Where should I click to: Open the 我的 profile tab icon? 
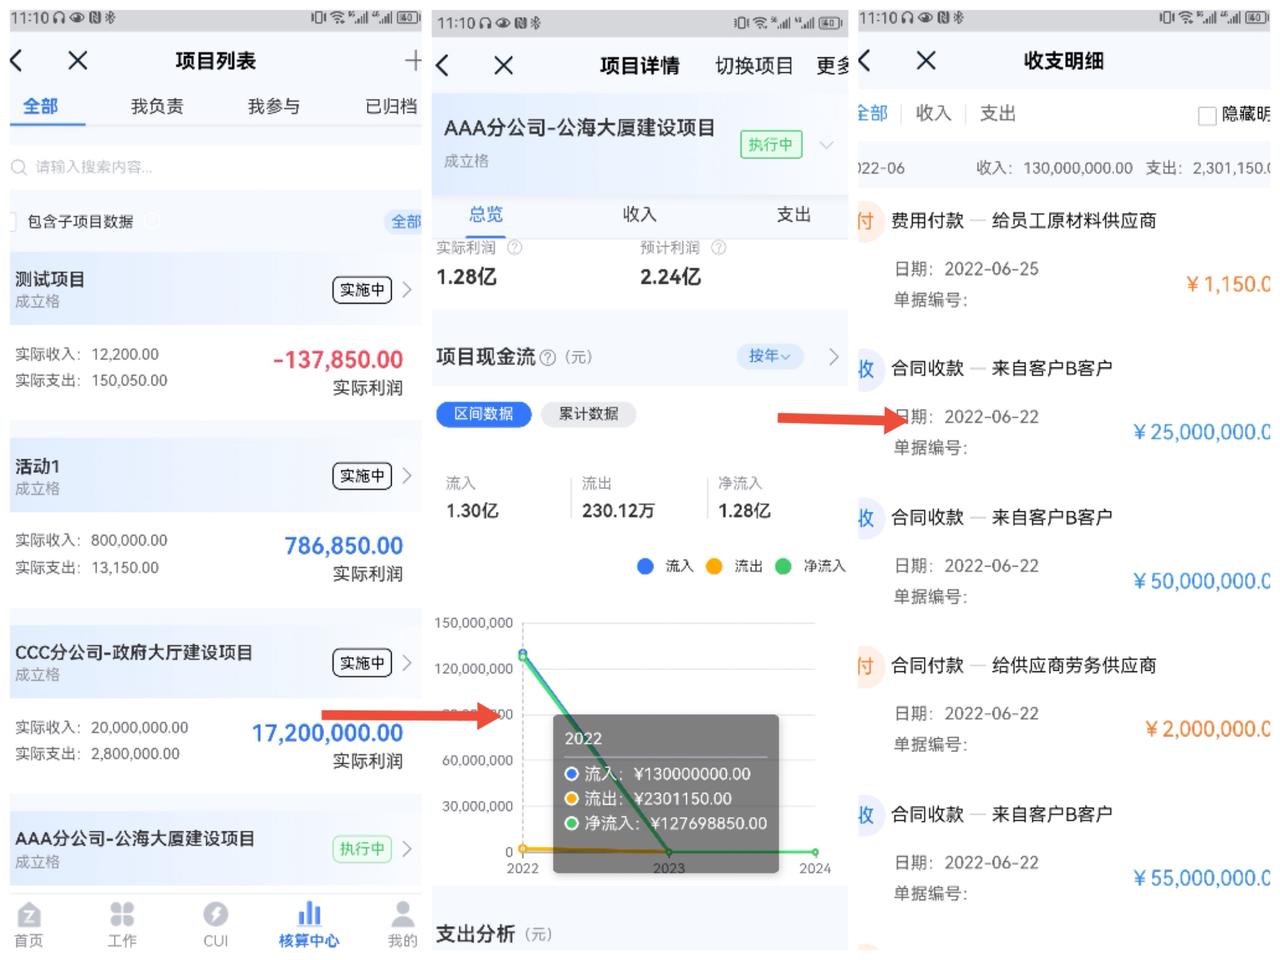[402, 914]
